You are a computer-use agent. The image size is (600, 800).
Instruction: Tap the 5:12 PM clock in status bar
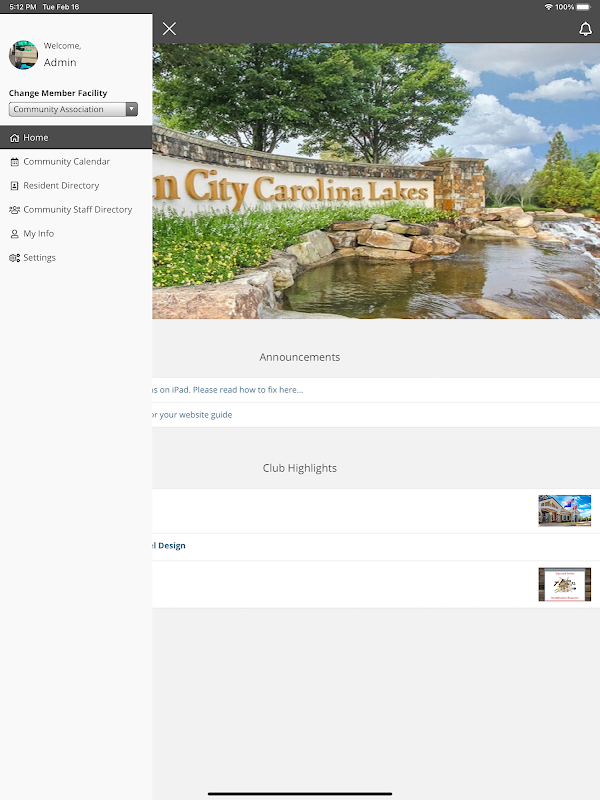(23, 7)
